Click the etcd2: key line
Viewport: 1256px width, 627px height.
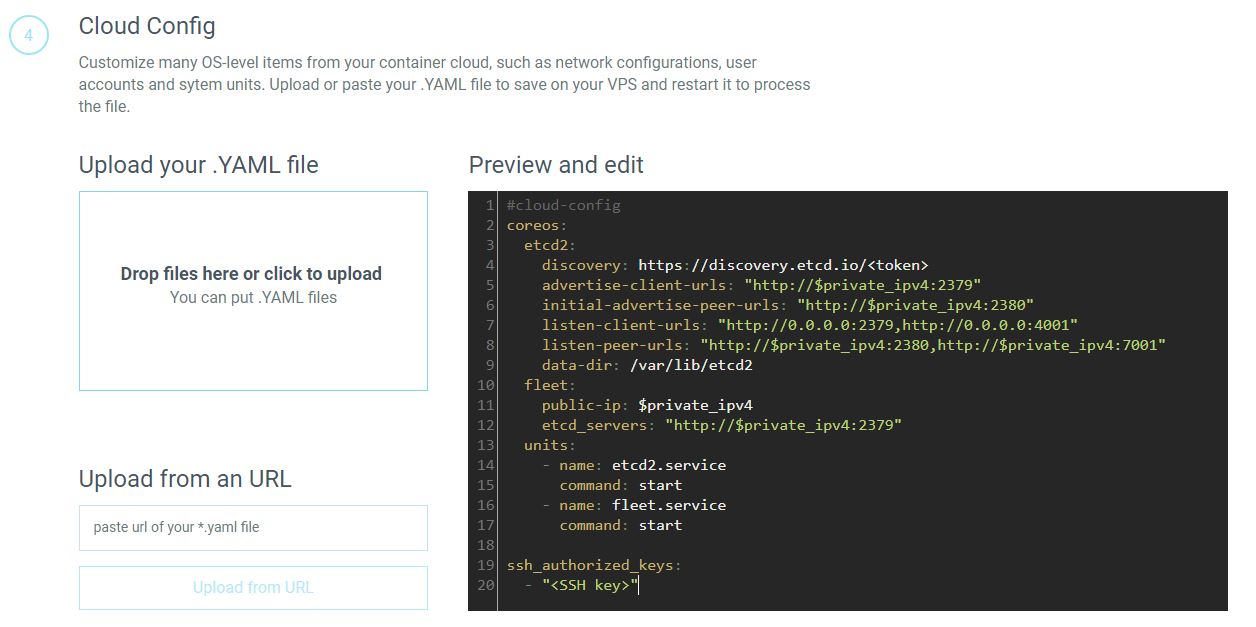pyautogui.click(x=550, y=245)
